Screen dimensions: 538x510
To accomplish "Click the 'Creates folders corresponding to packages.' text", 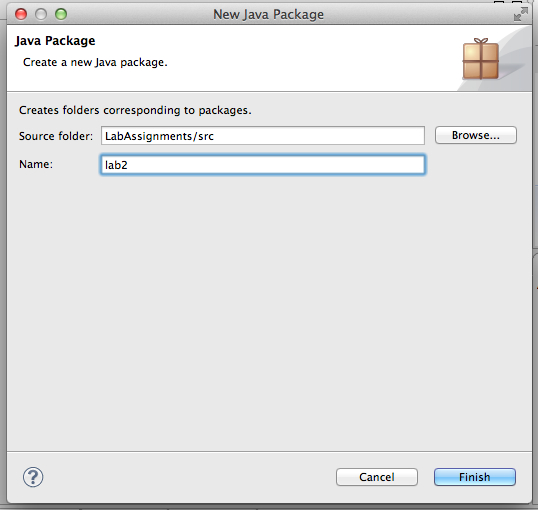I will tap(135, 110).
